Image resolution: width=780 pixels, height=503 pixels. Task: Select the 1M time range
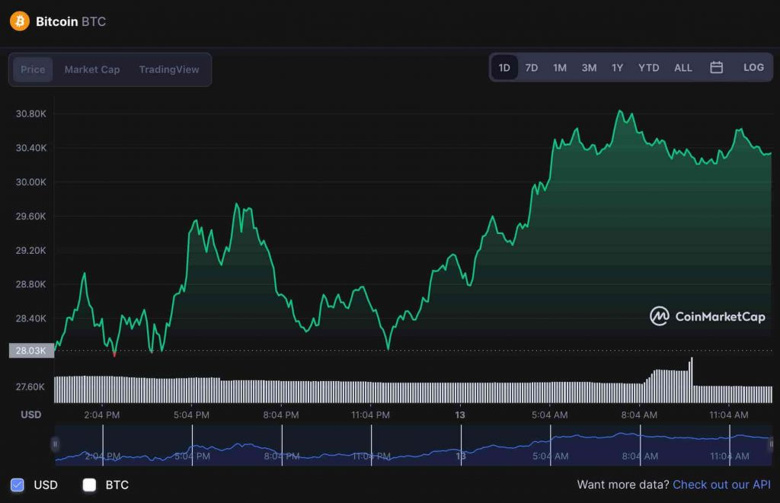[x=560, y=68]
